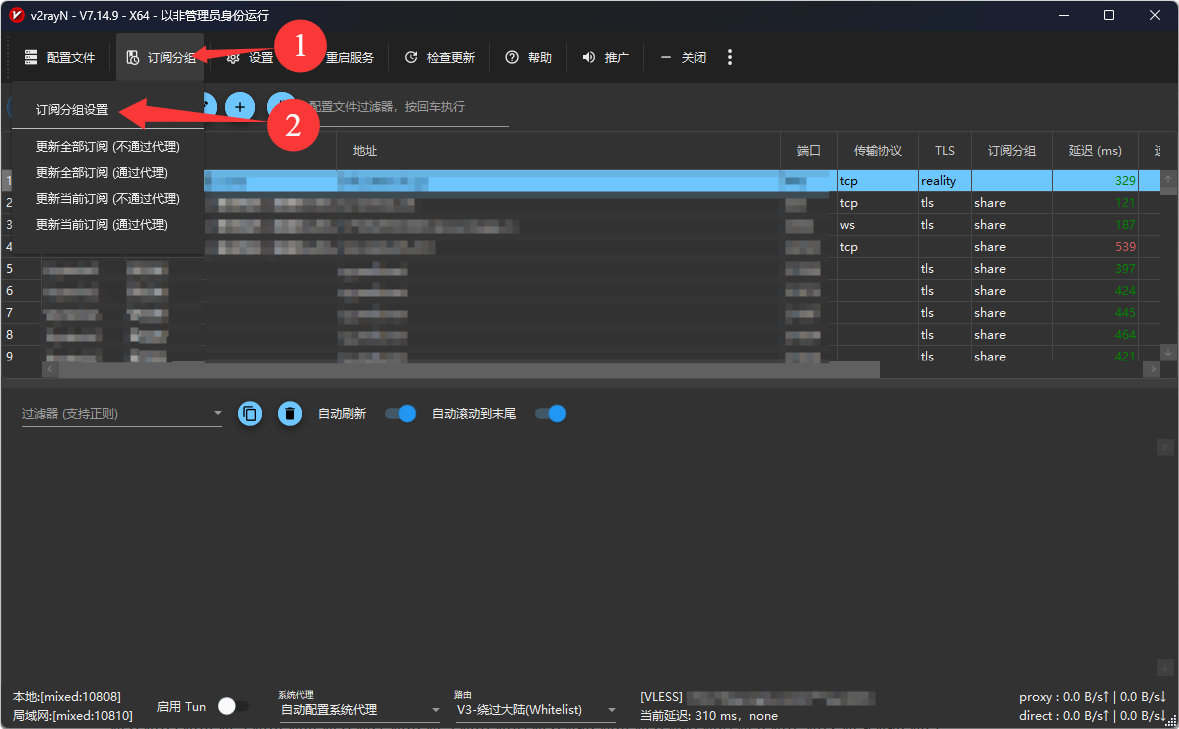
Task: Click the 延迟 (ms) column header
Action: tap(1095, 151)
